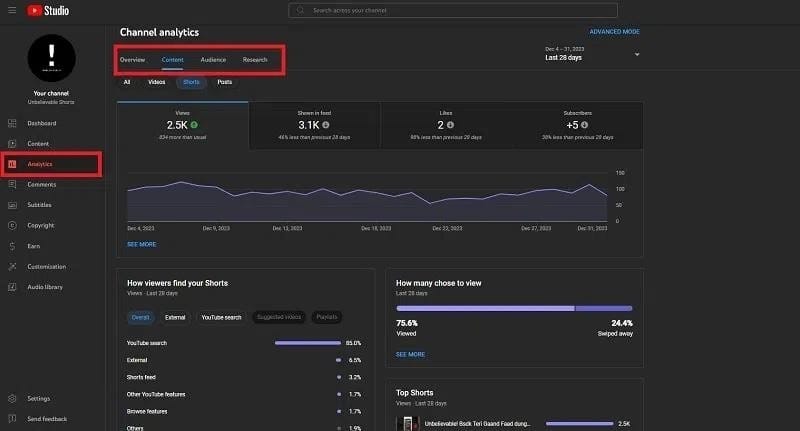Viewport: 800px width, 431px height.
Task: Click the Analytics bar chart icon
Action: coord(12,164)
